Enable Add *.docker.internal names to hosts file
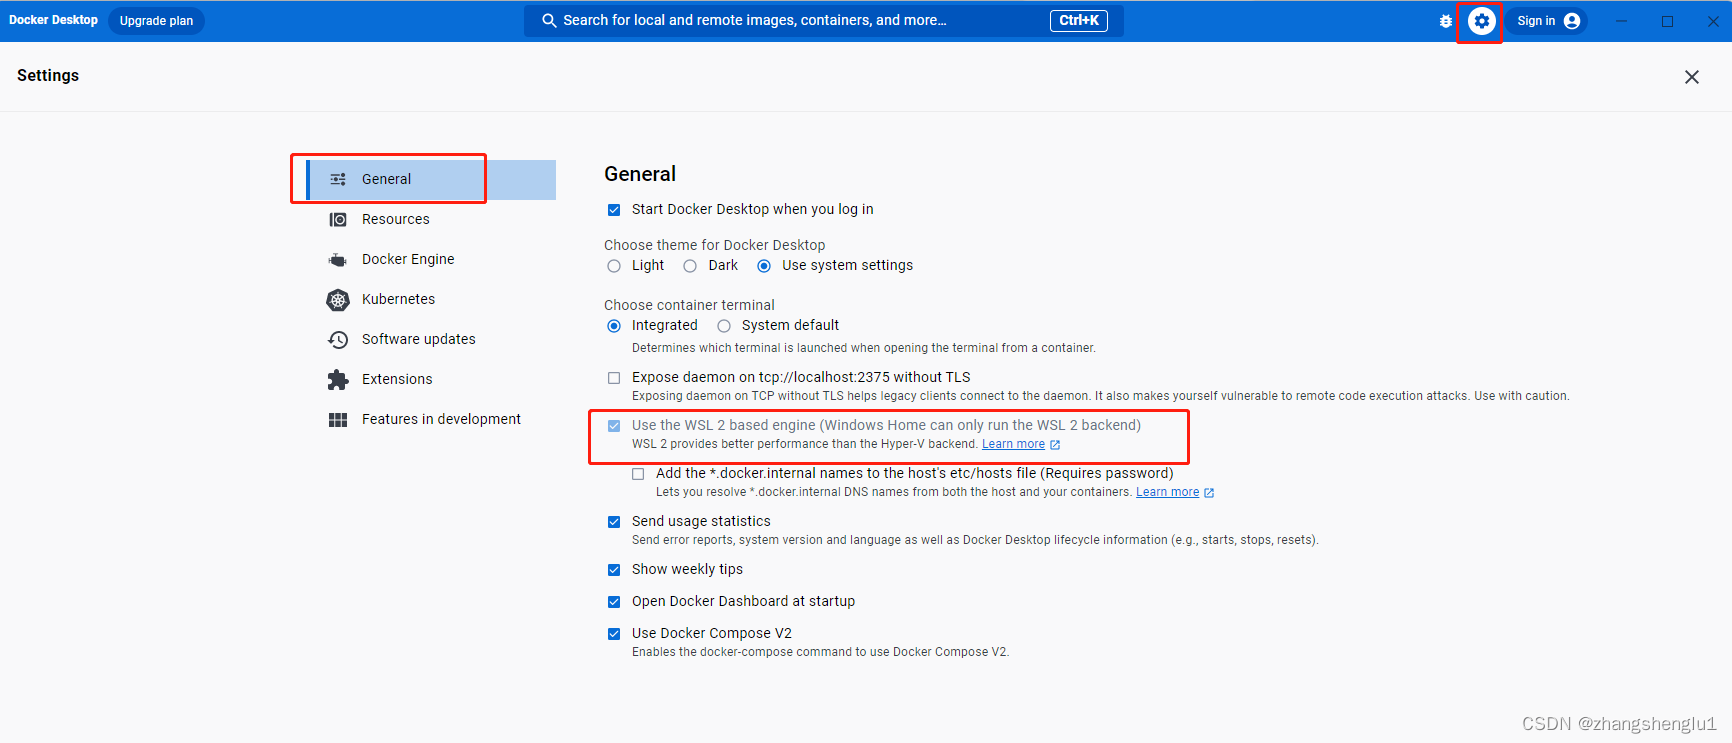Image resolution: width=1732 pixels, height=743 pixels. (x=638, y=474)
